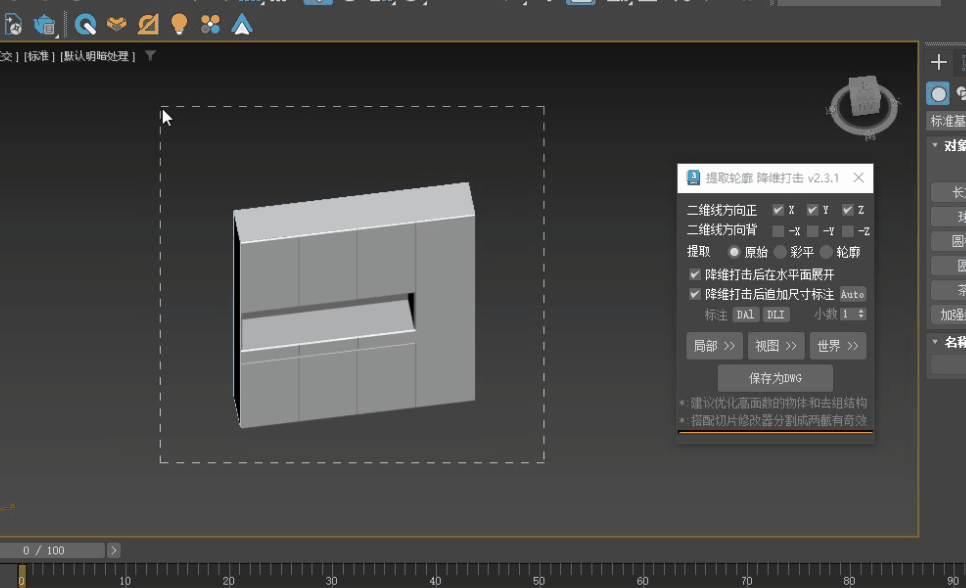Click the 0 / 100 time slider

pos(52,550)
